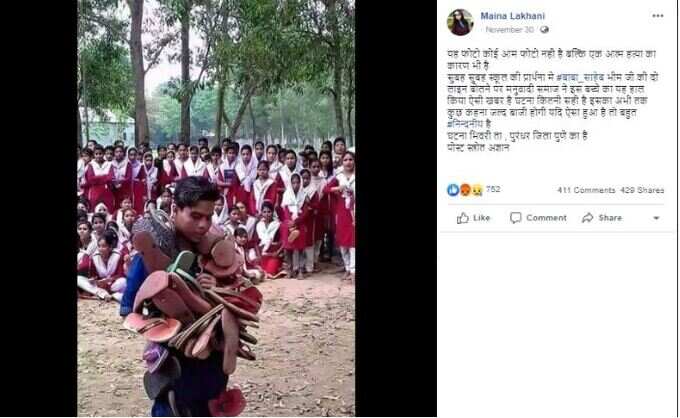Open the November 30 timestamp link
Viewport: 680px width, 418px height.
point(510,30)
